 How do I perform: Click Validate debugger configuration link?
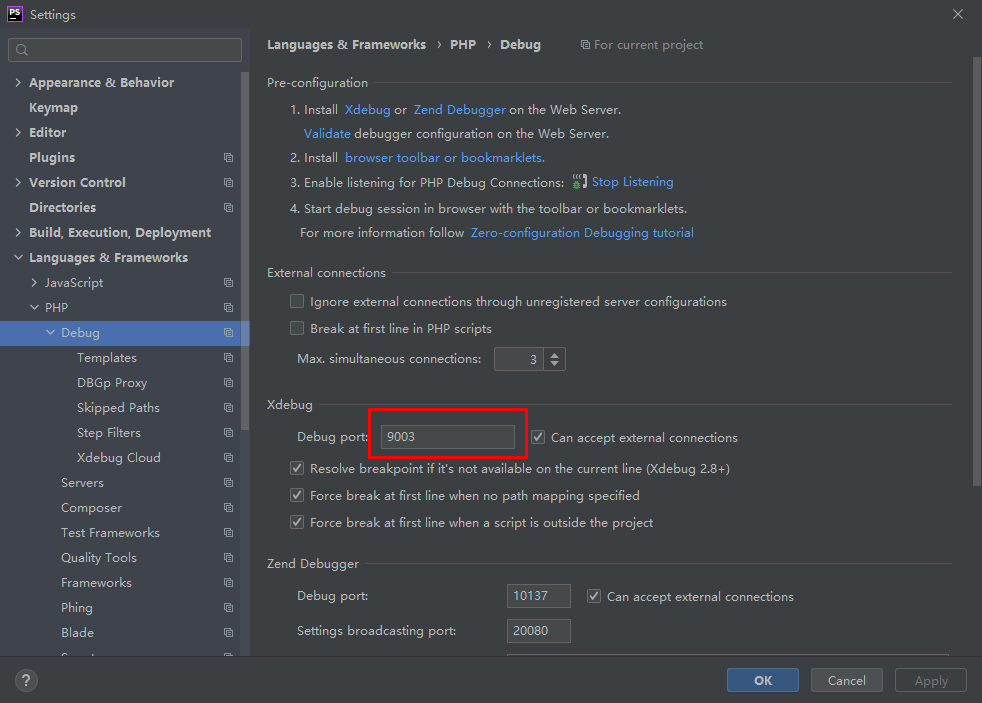pyautogui.click(x=327, y=133)
